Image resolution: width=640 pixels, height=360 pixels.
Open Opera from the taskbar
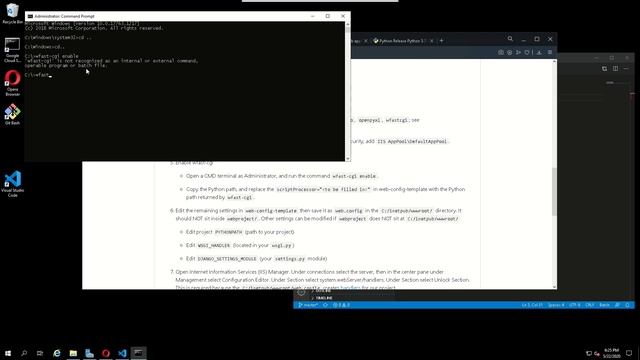click(106, 353)
